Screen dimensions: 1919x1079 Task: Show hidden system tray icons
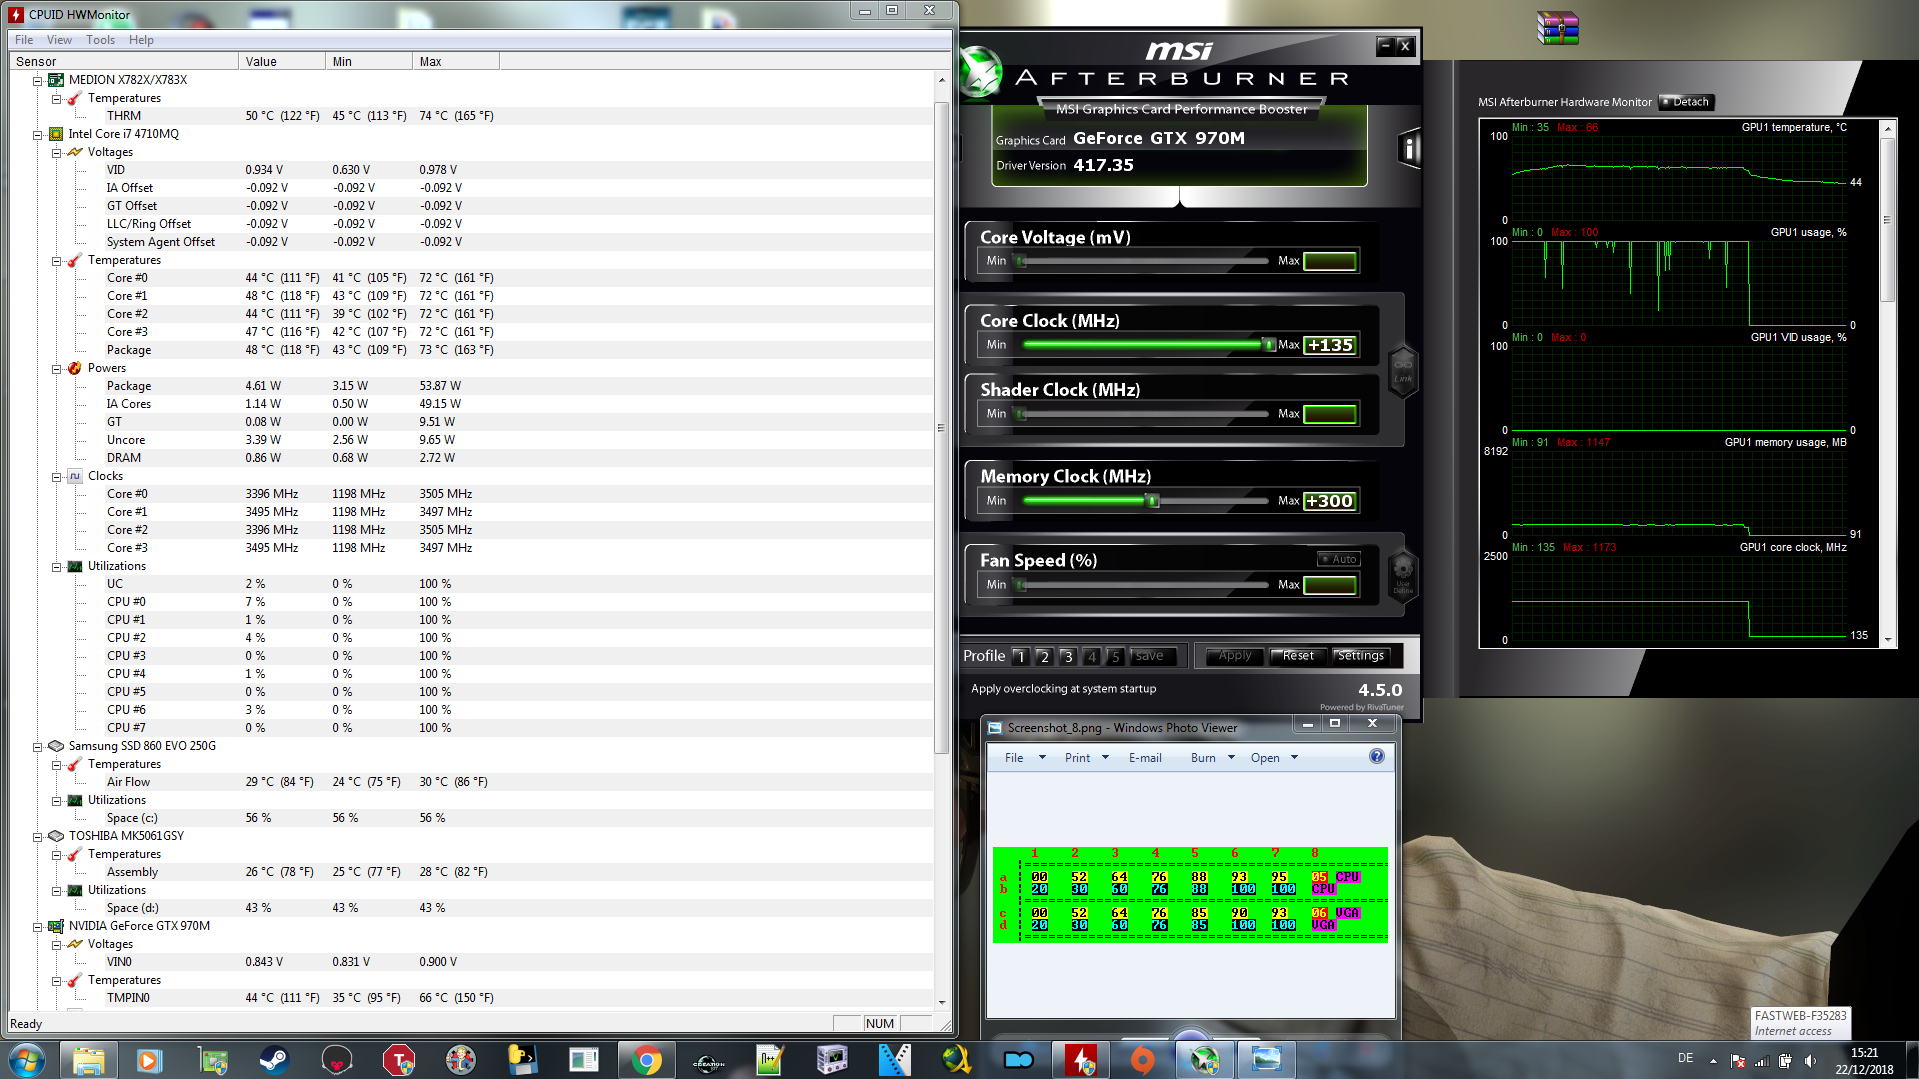tap(1713, 1061)
